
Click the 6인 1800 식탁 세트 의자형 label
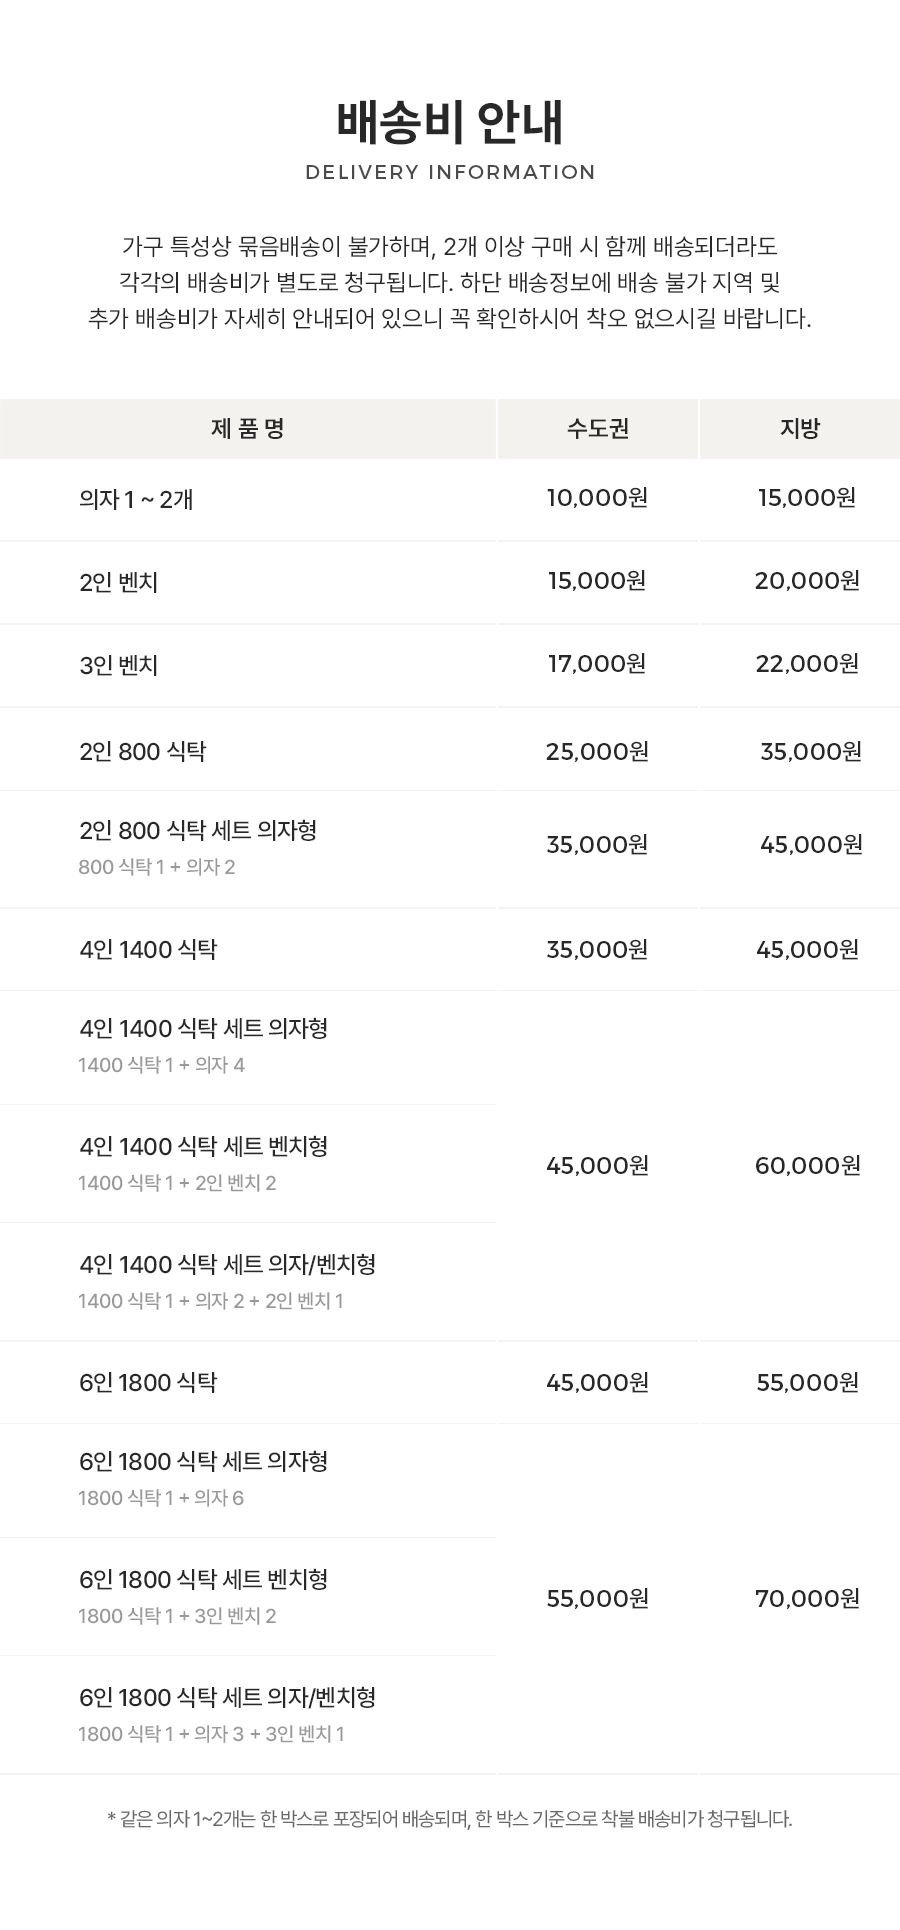pos(204,1462)
